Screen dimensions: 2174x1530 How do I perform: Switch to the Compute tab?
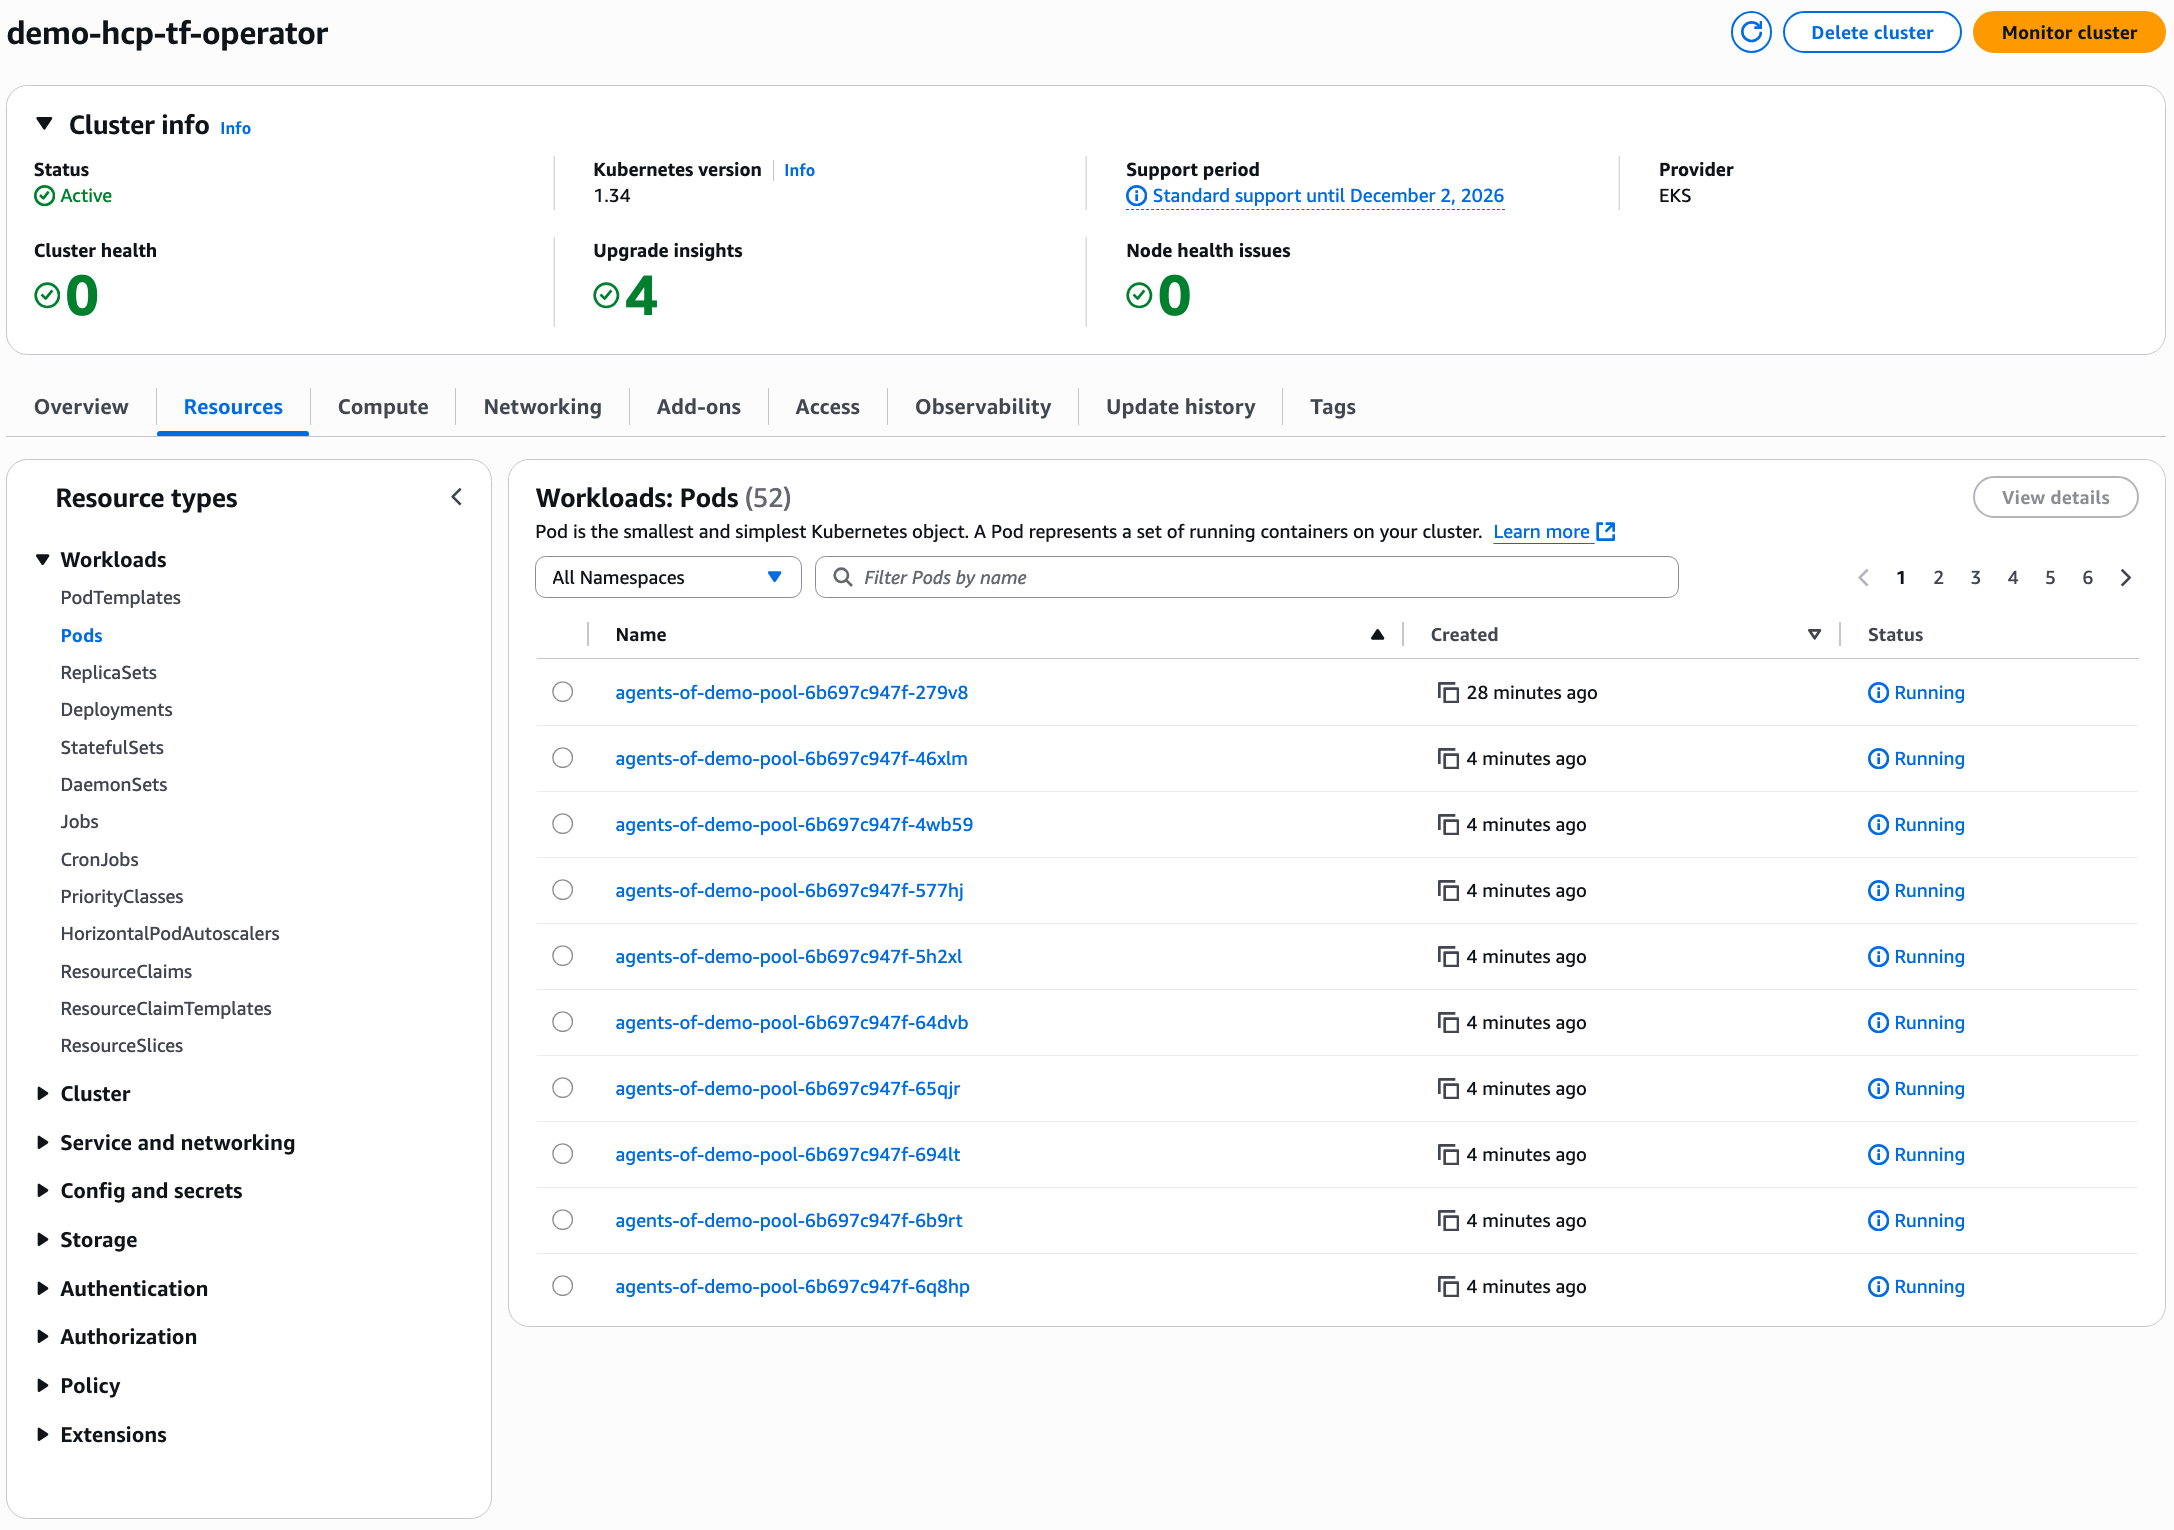click(x=382, y=407)
